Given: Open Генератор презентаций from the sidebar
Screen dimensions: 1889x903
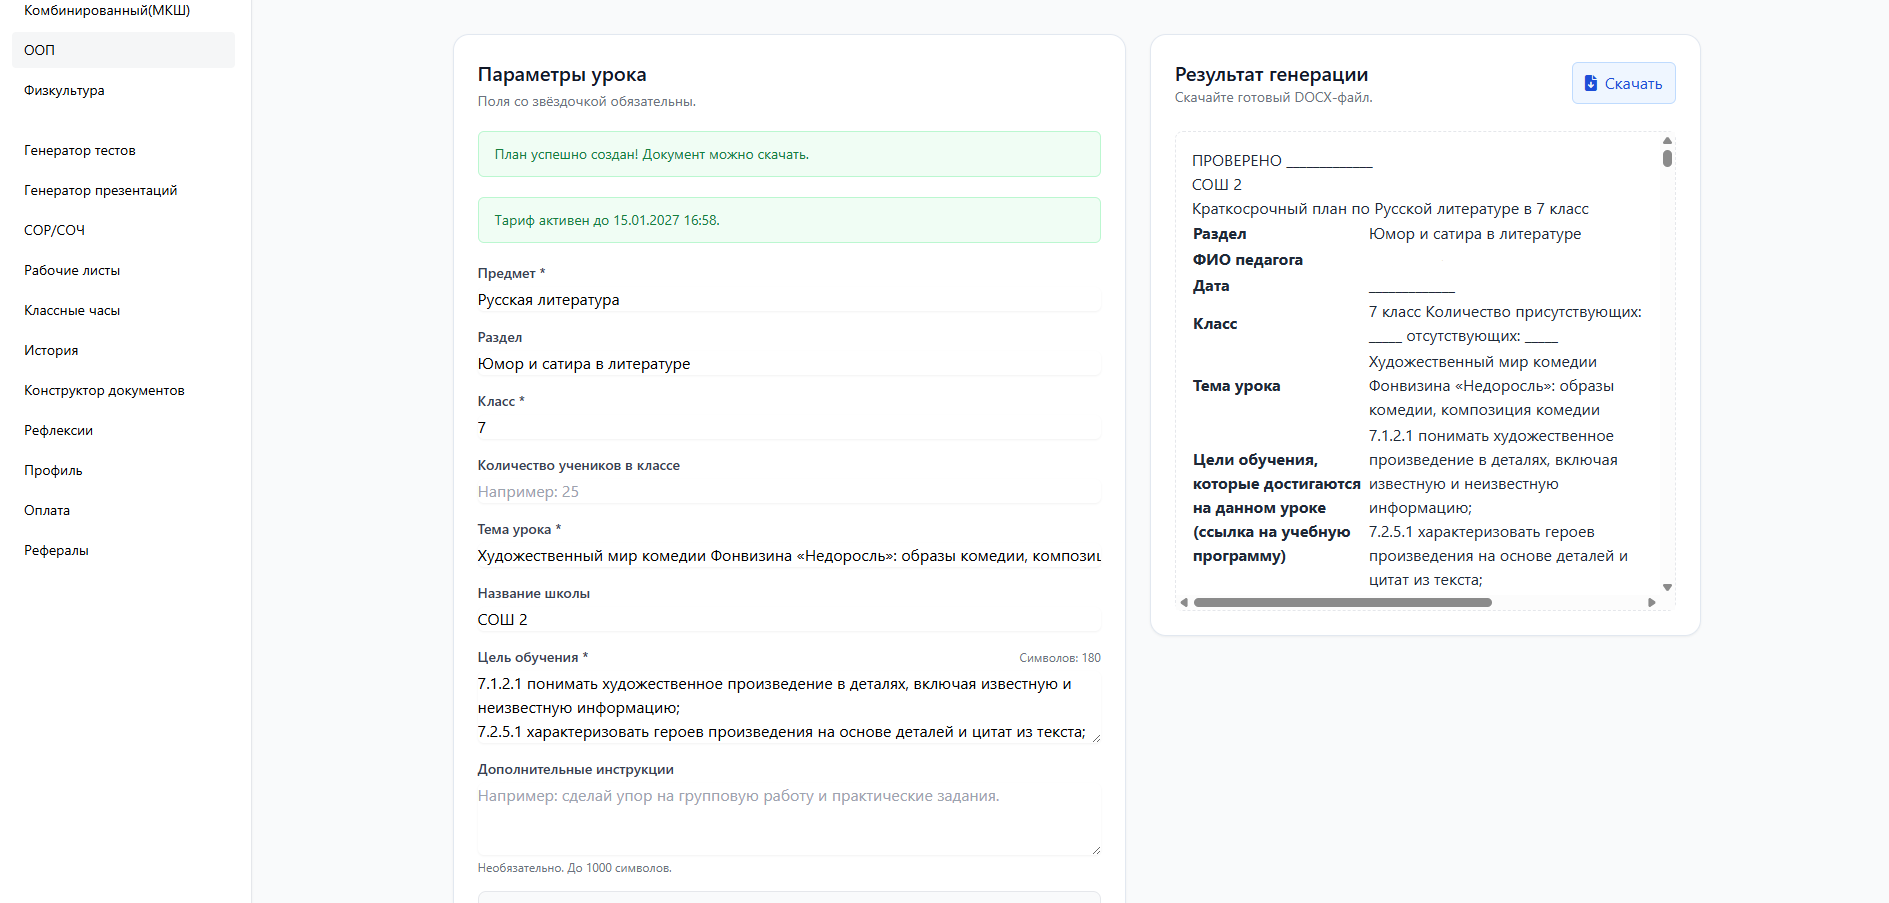Looking at the screenshot, I should 101,190.
